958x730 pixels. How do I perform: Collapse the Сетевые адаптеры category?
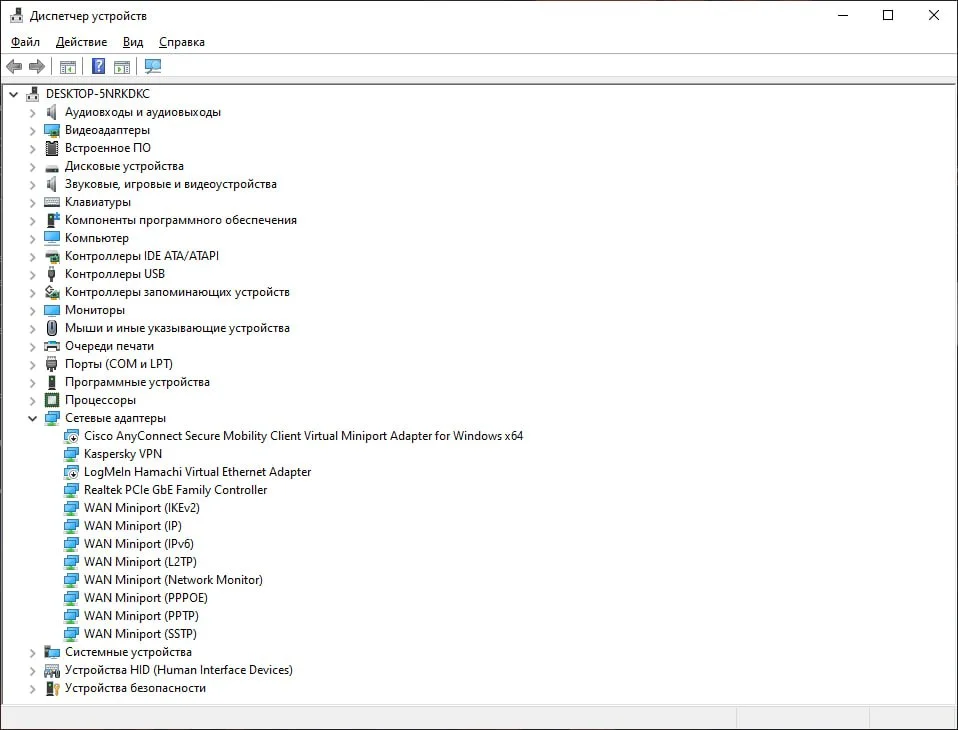pos(32,418)
